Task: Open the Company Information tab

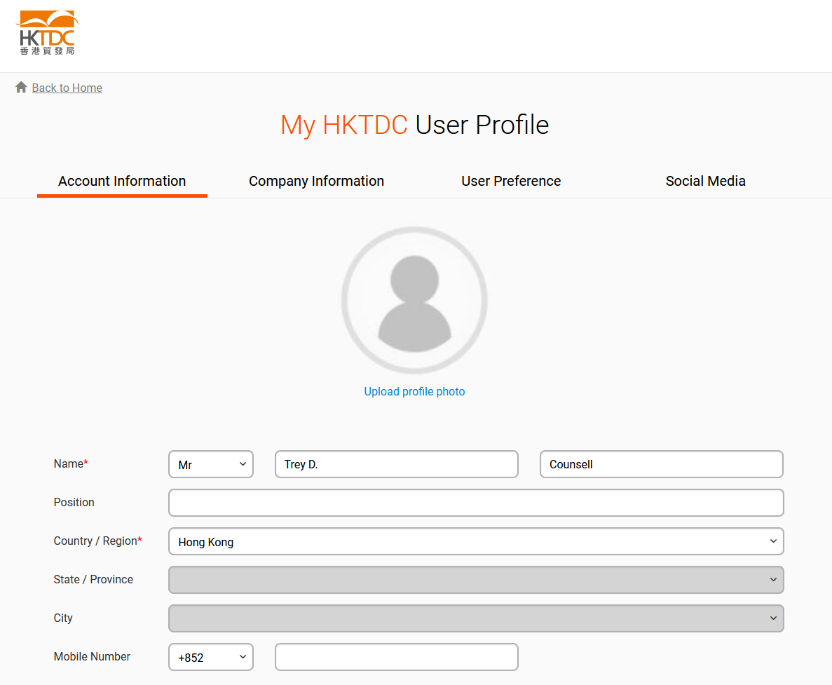Action: tap(316, 181)
